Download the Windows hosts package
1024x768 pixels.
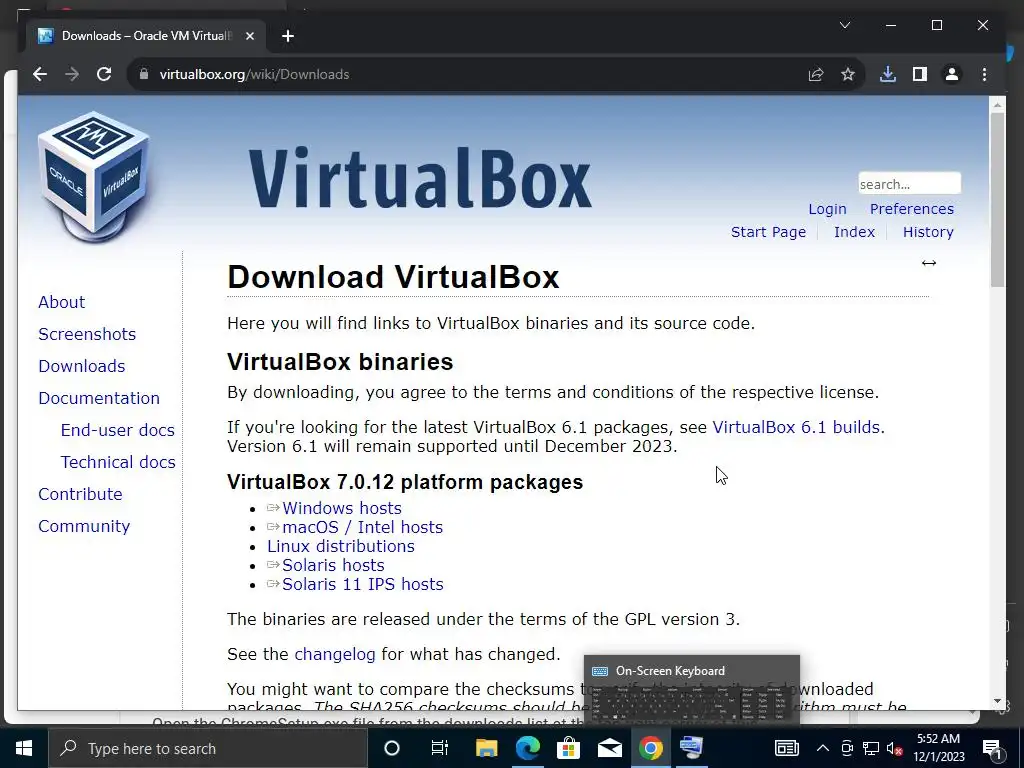click(342, 508)
